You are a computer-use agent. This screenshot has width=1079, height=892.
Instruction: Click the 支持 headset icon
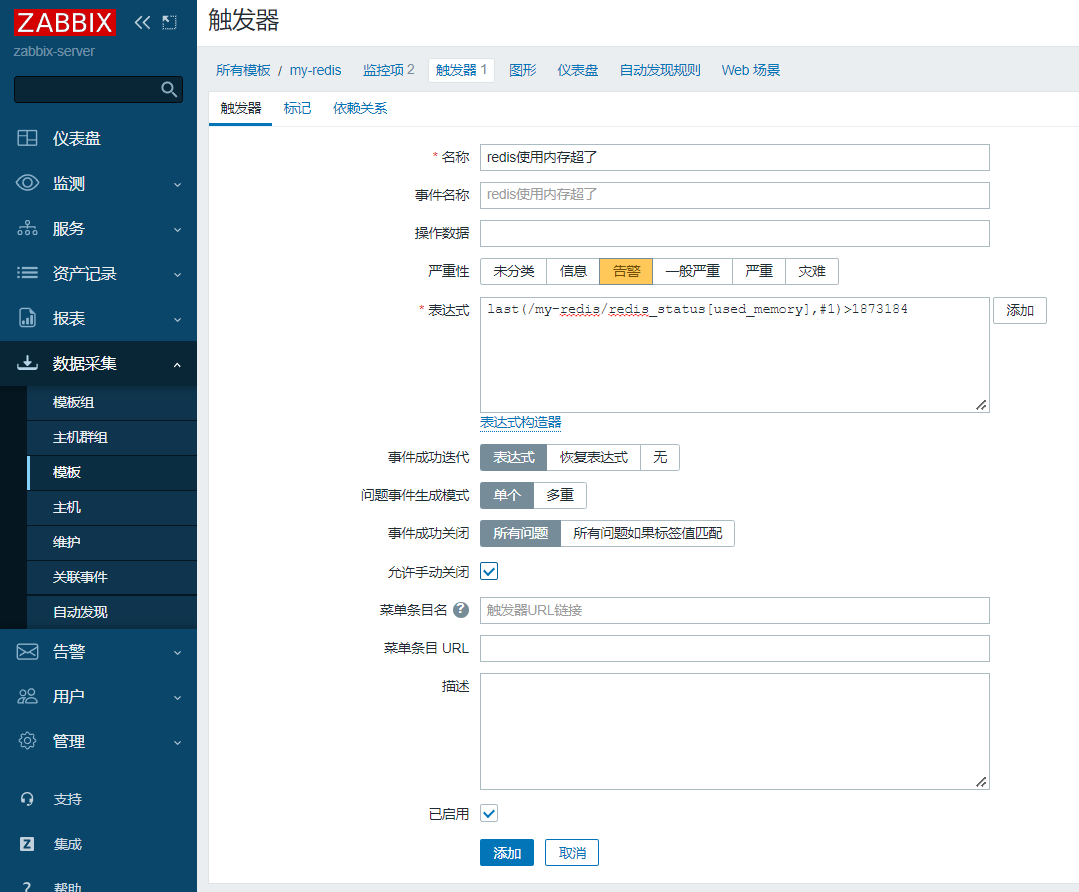tap(27, 799)
